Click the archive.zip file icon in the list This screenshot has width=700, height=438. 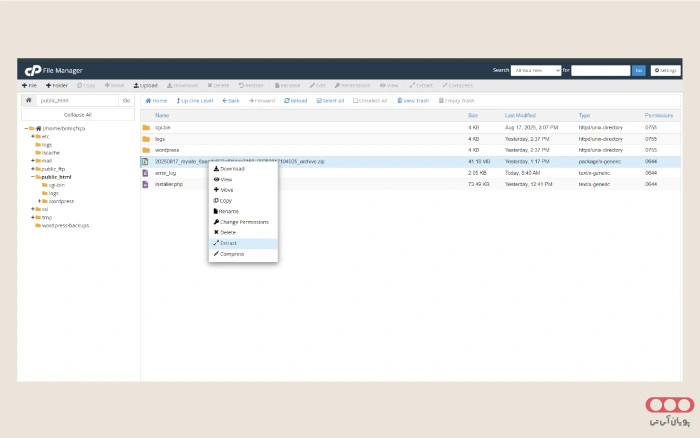pyautogui.click(x=145, y=162)
